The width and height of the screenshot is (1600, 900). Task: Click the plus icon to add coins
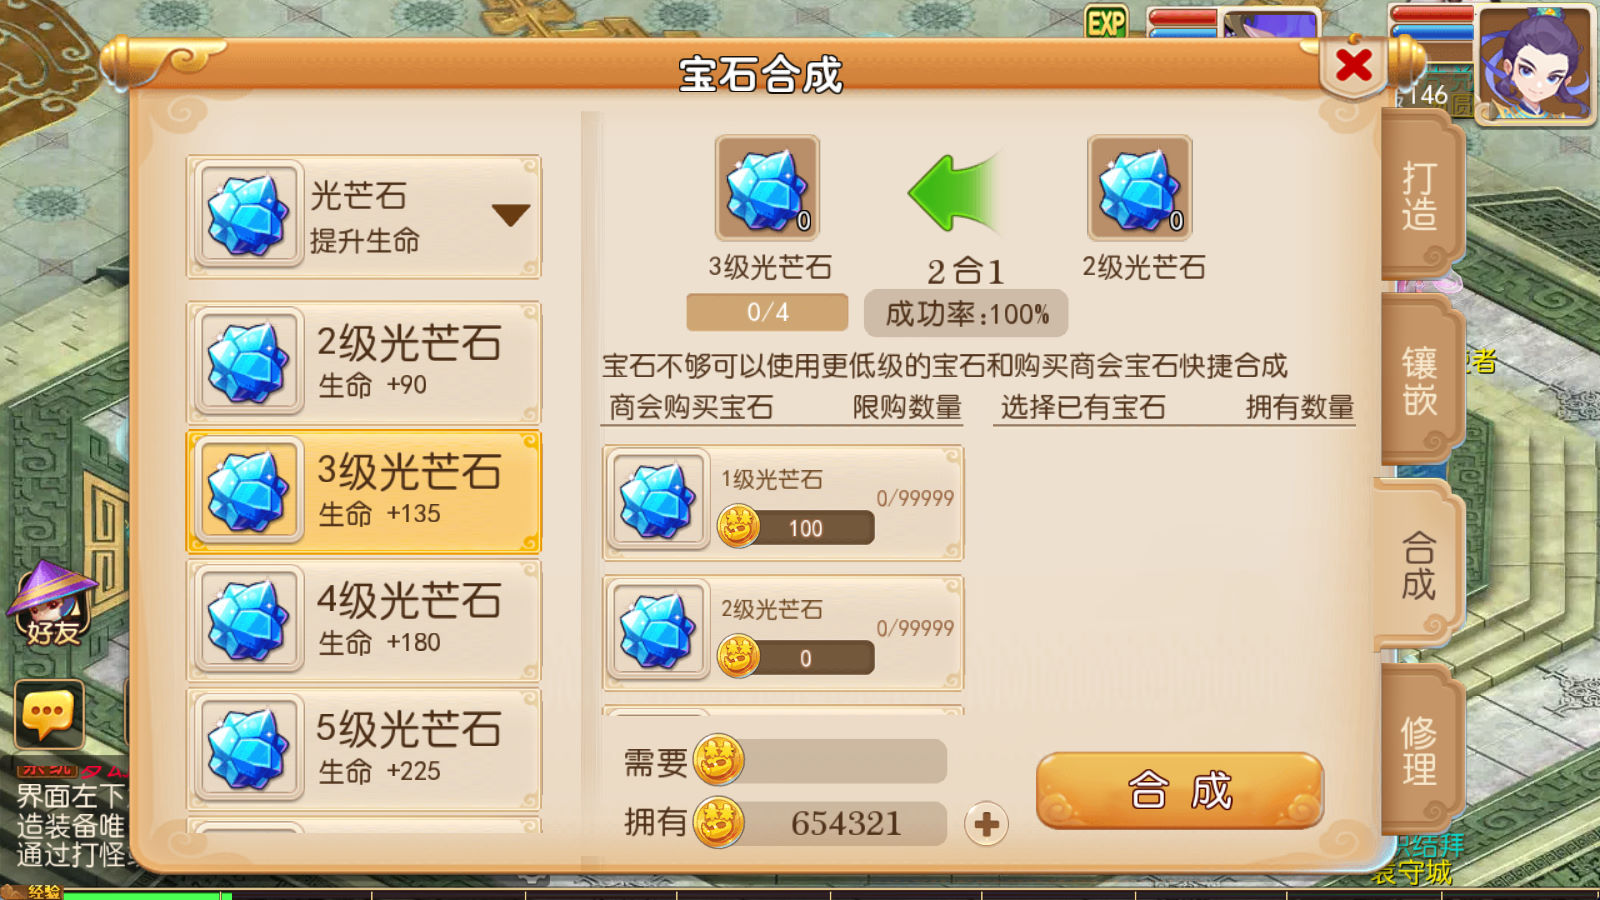[986, 824]
